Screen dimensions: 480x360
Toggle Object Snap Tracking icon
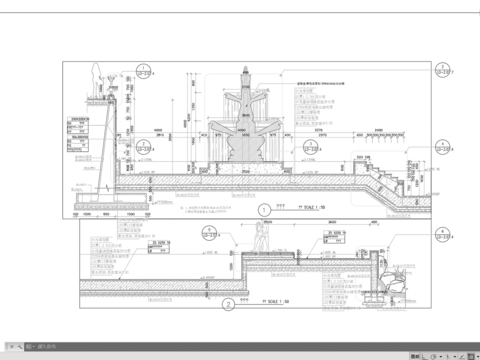(x=462, y=357)
